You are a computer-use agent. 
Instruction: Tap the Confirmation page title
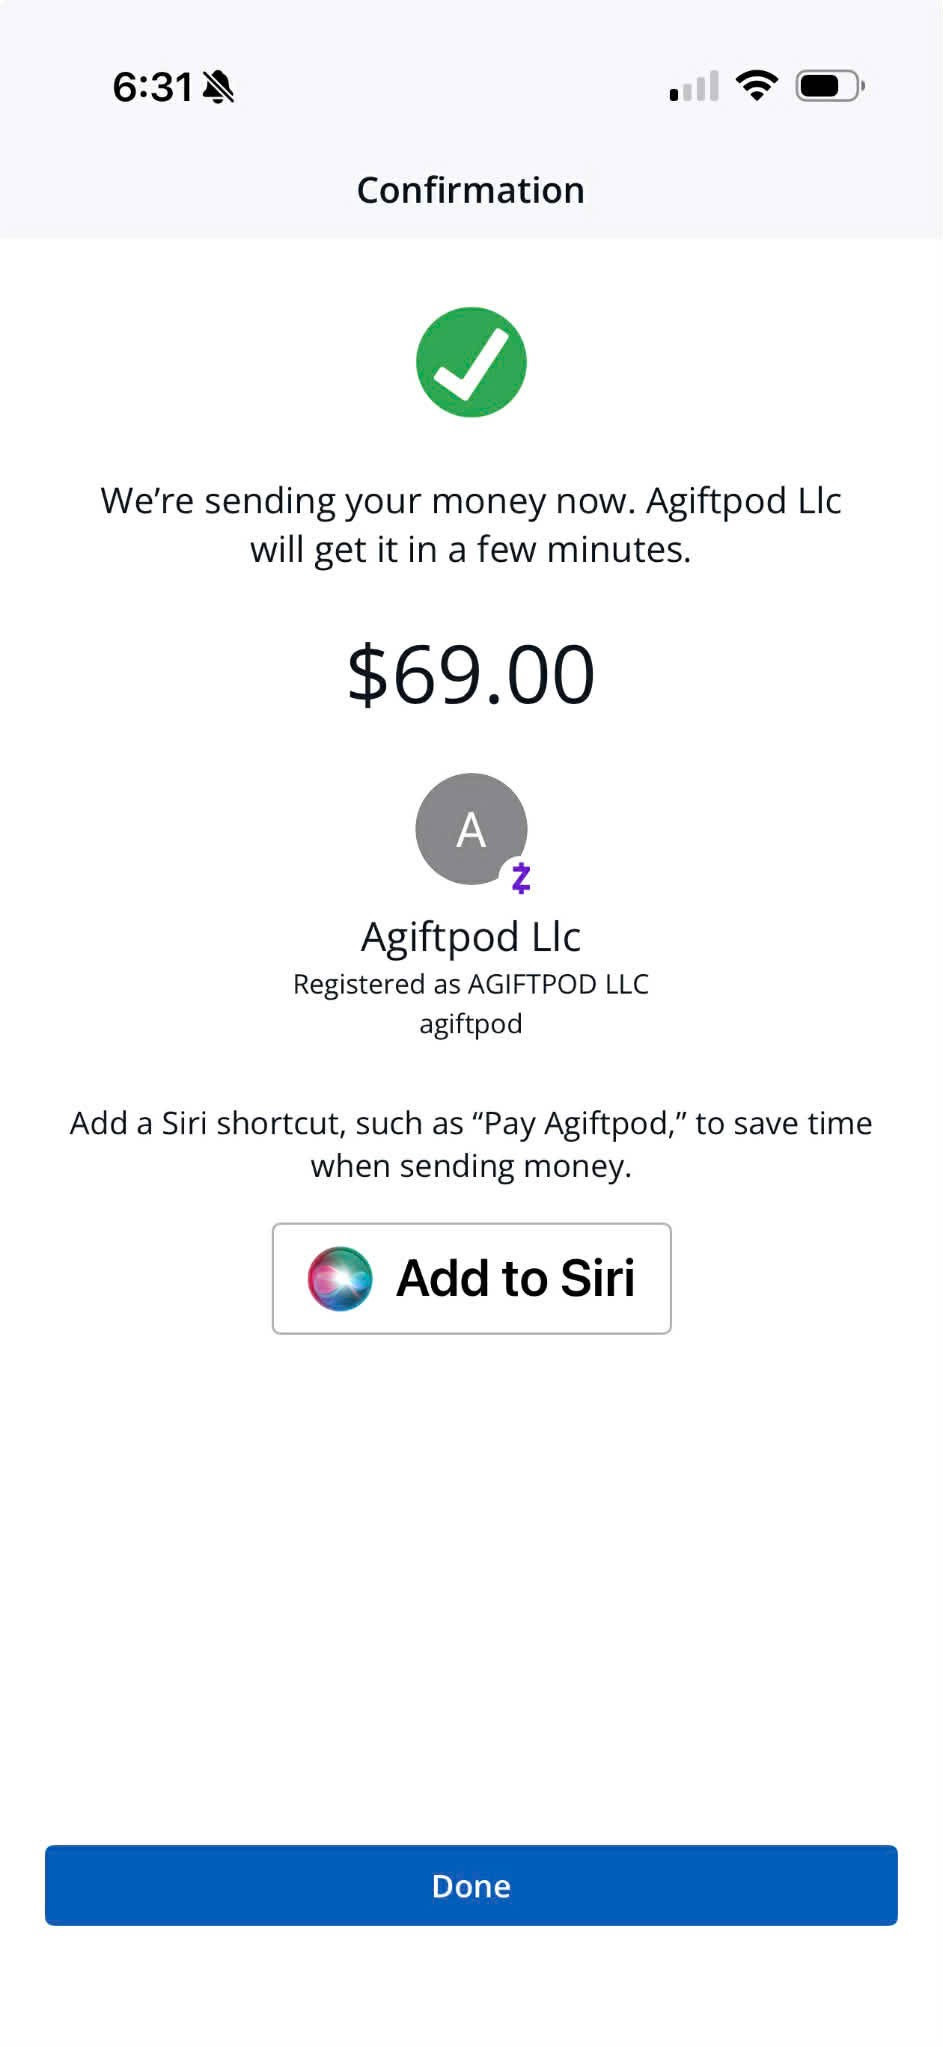point(471,190)
